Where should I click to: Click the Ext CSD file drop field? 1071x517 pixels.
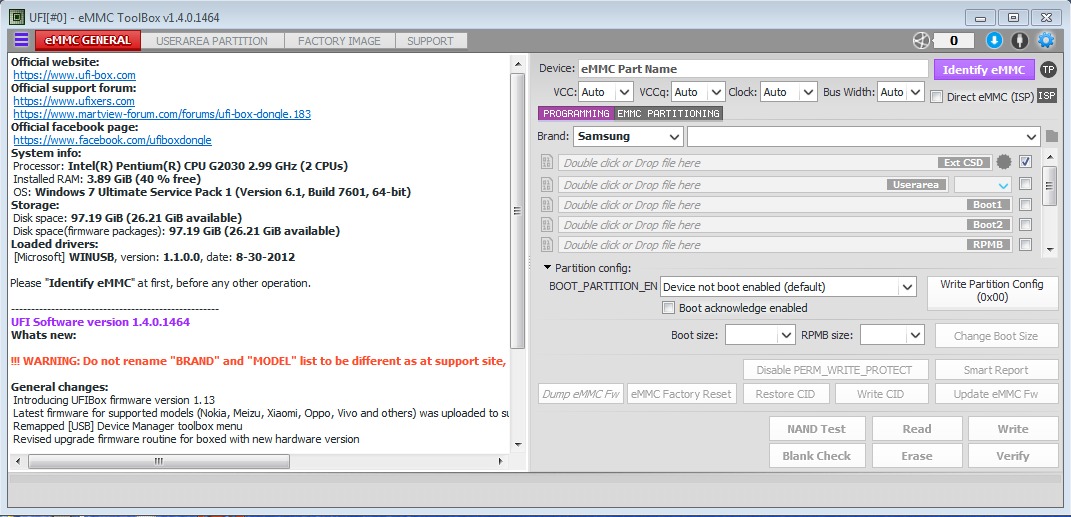pyautogui.click(x=775, y=162)
